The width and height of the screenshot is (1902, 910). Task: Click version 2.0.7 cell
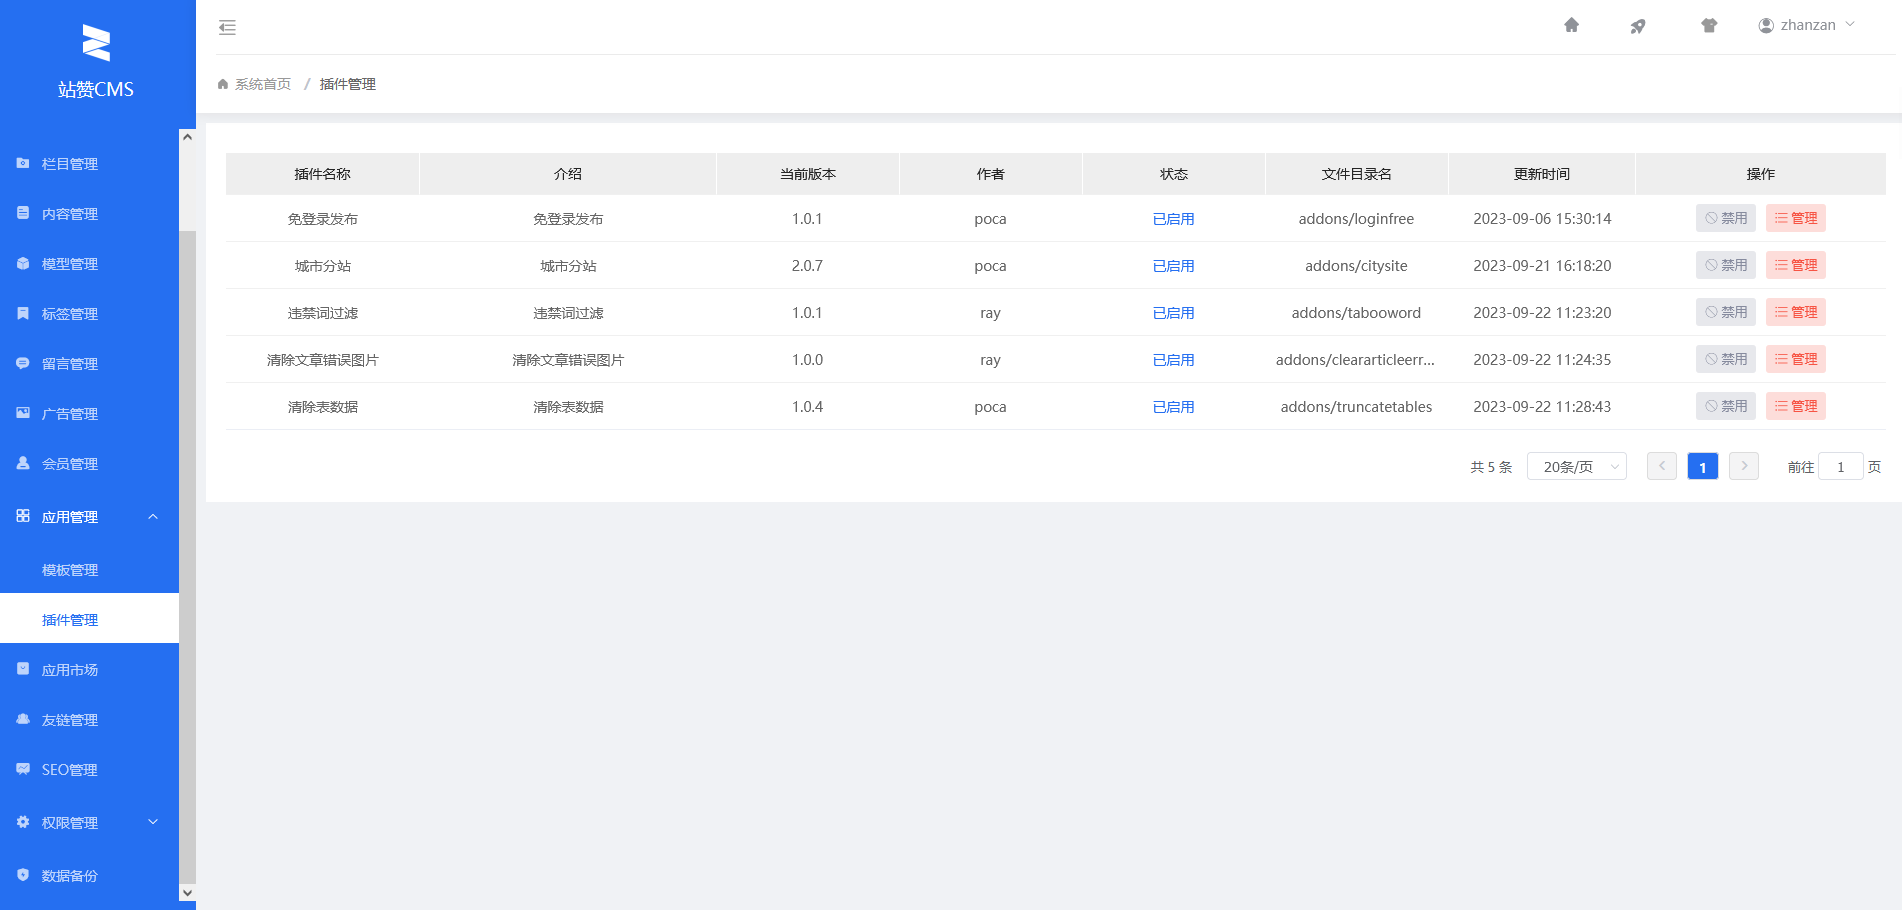[x=807, y=266]
